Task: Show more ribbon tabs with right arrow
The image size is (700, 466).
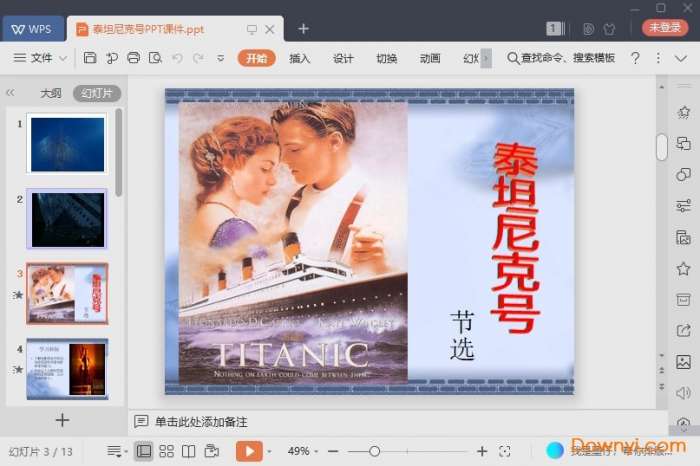Action: 486,58
